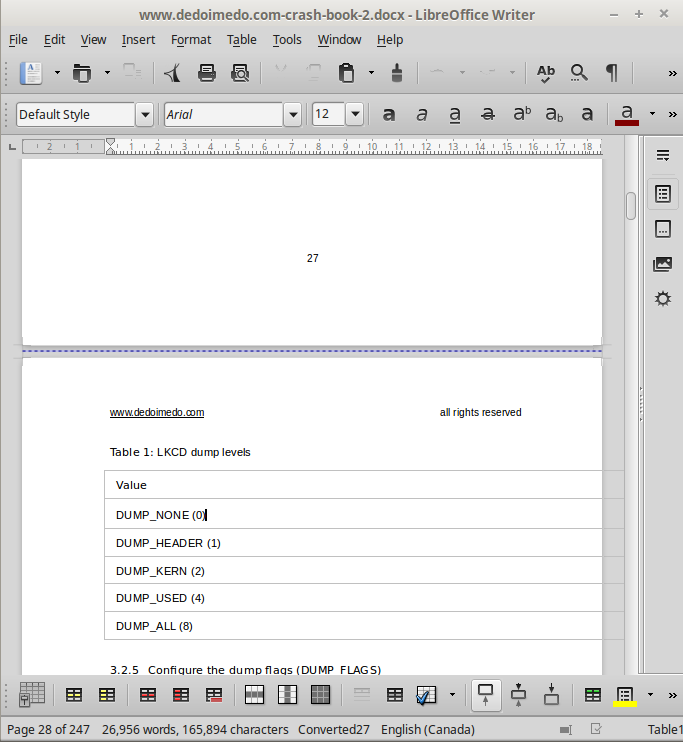This screenshot has height=742, width=683.
Task: Export the document directly as PDF
Action: click(173, 73)
